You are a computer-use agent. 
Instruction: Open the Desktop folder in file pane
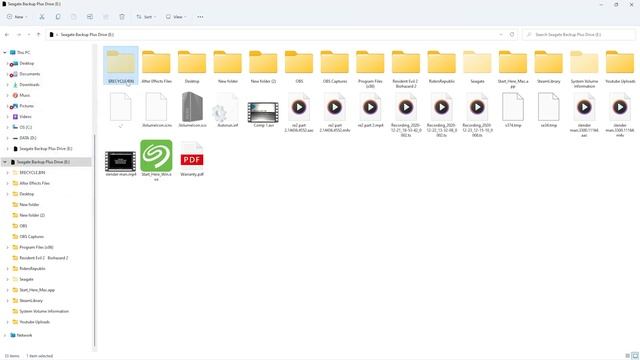192,66
